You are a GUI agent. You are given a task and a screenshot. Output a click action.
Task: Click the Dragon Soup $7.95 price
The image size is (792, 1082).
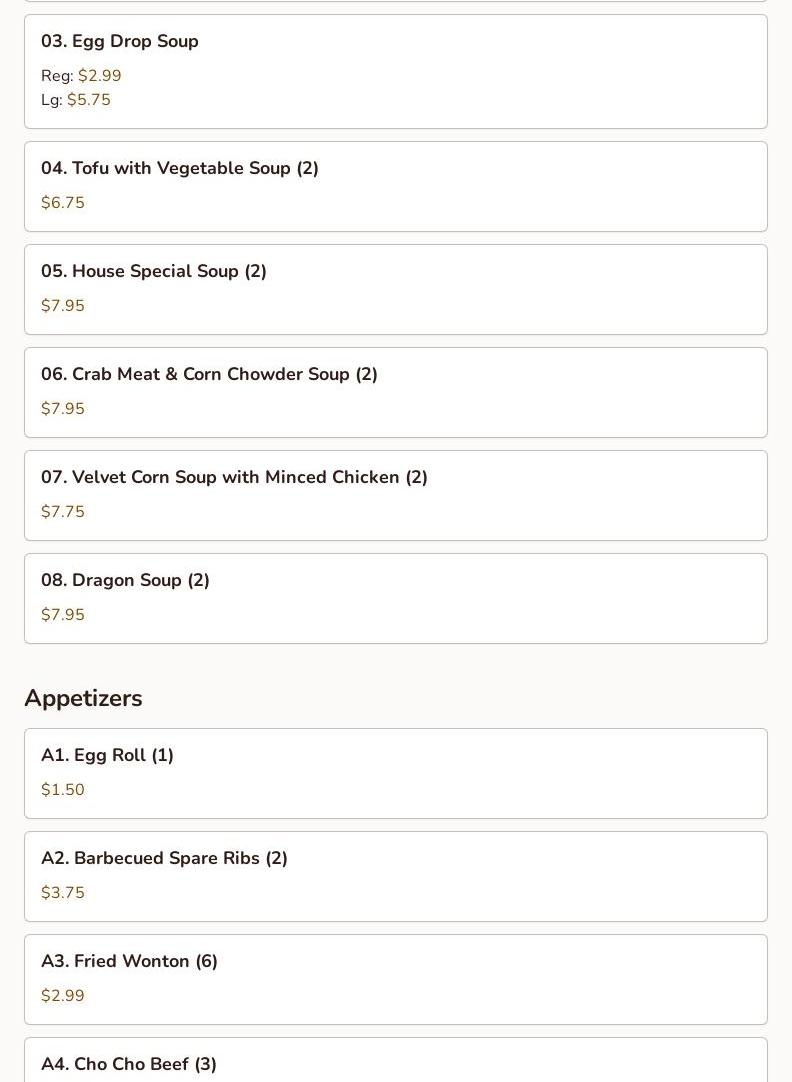(x=63, y=613)
